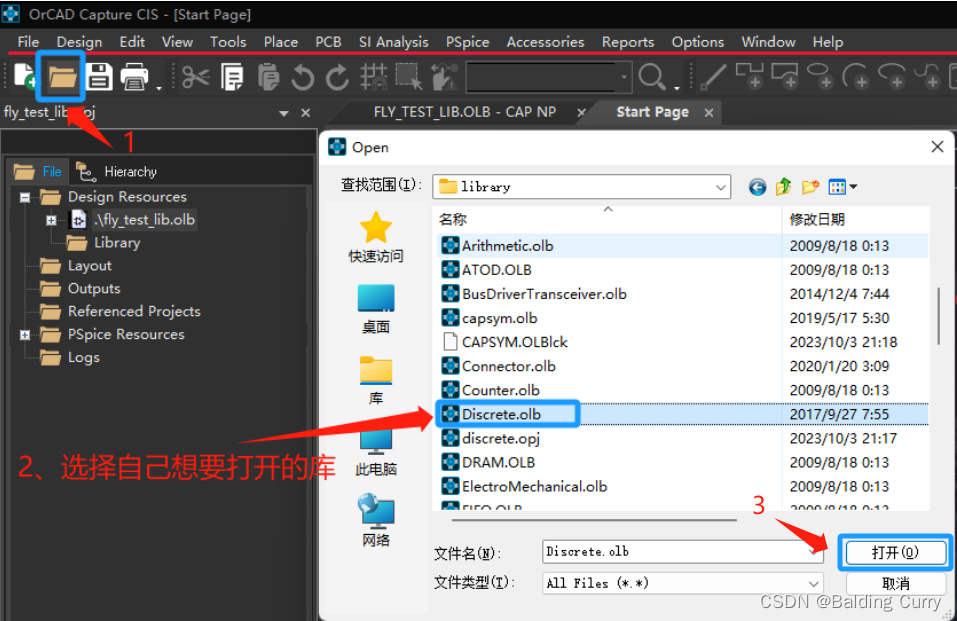
Task: Open Desktop (桌面) location
Action: [376, 309]
